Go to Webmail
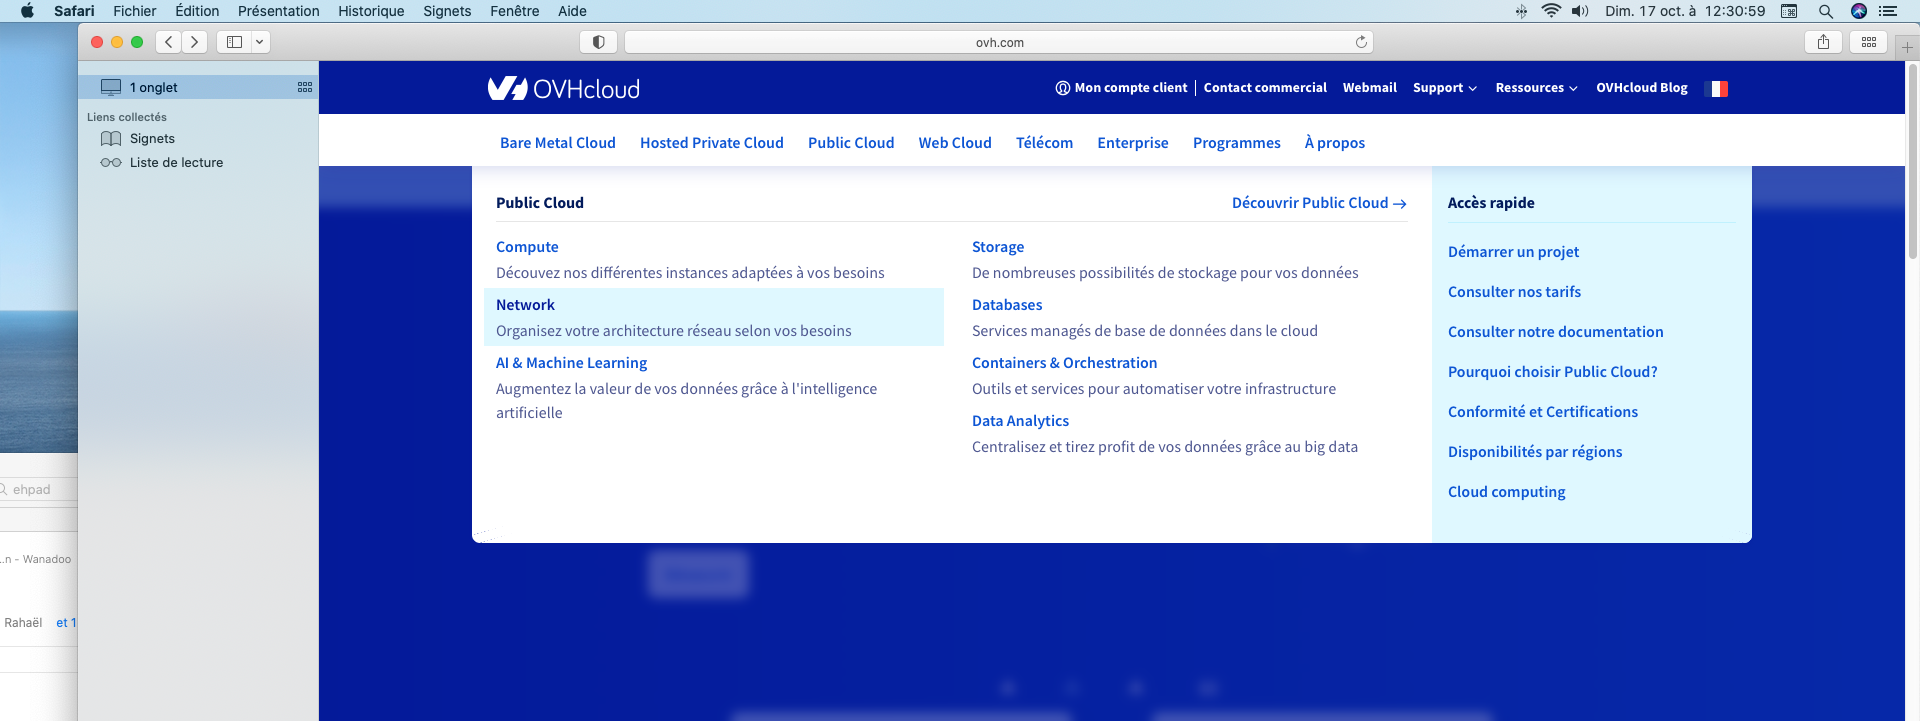The height and width of the screenshot is (721, 1920). [x=1369, y=88]
